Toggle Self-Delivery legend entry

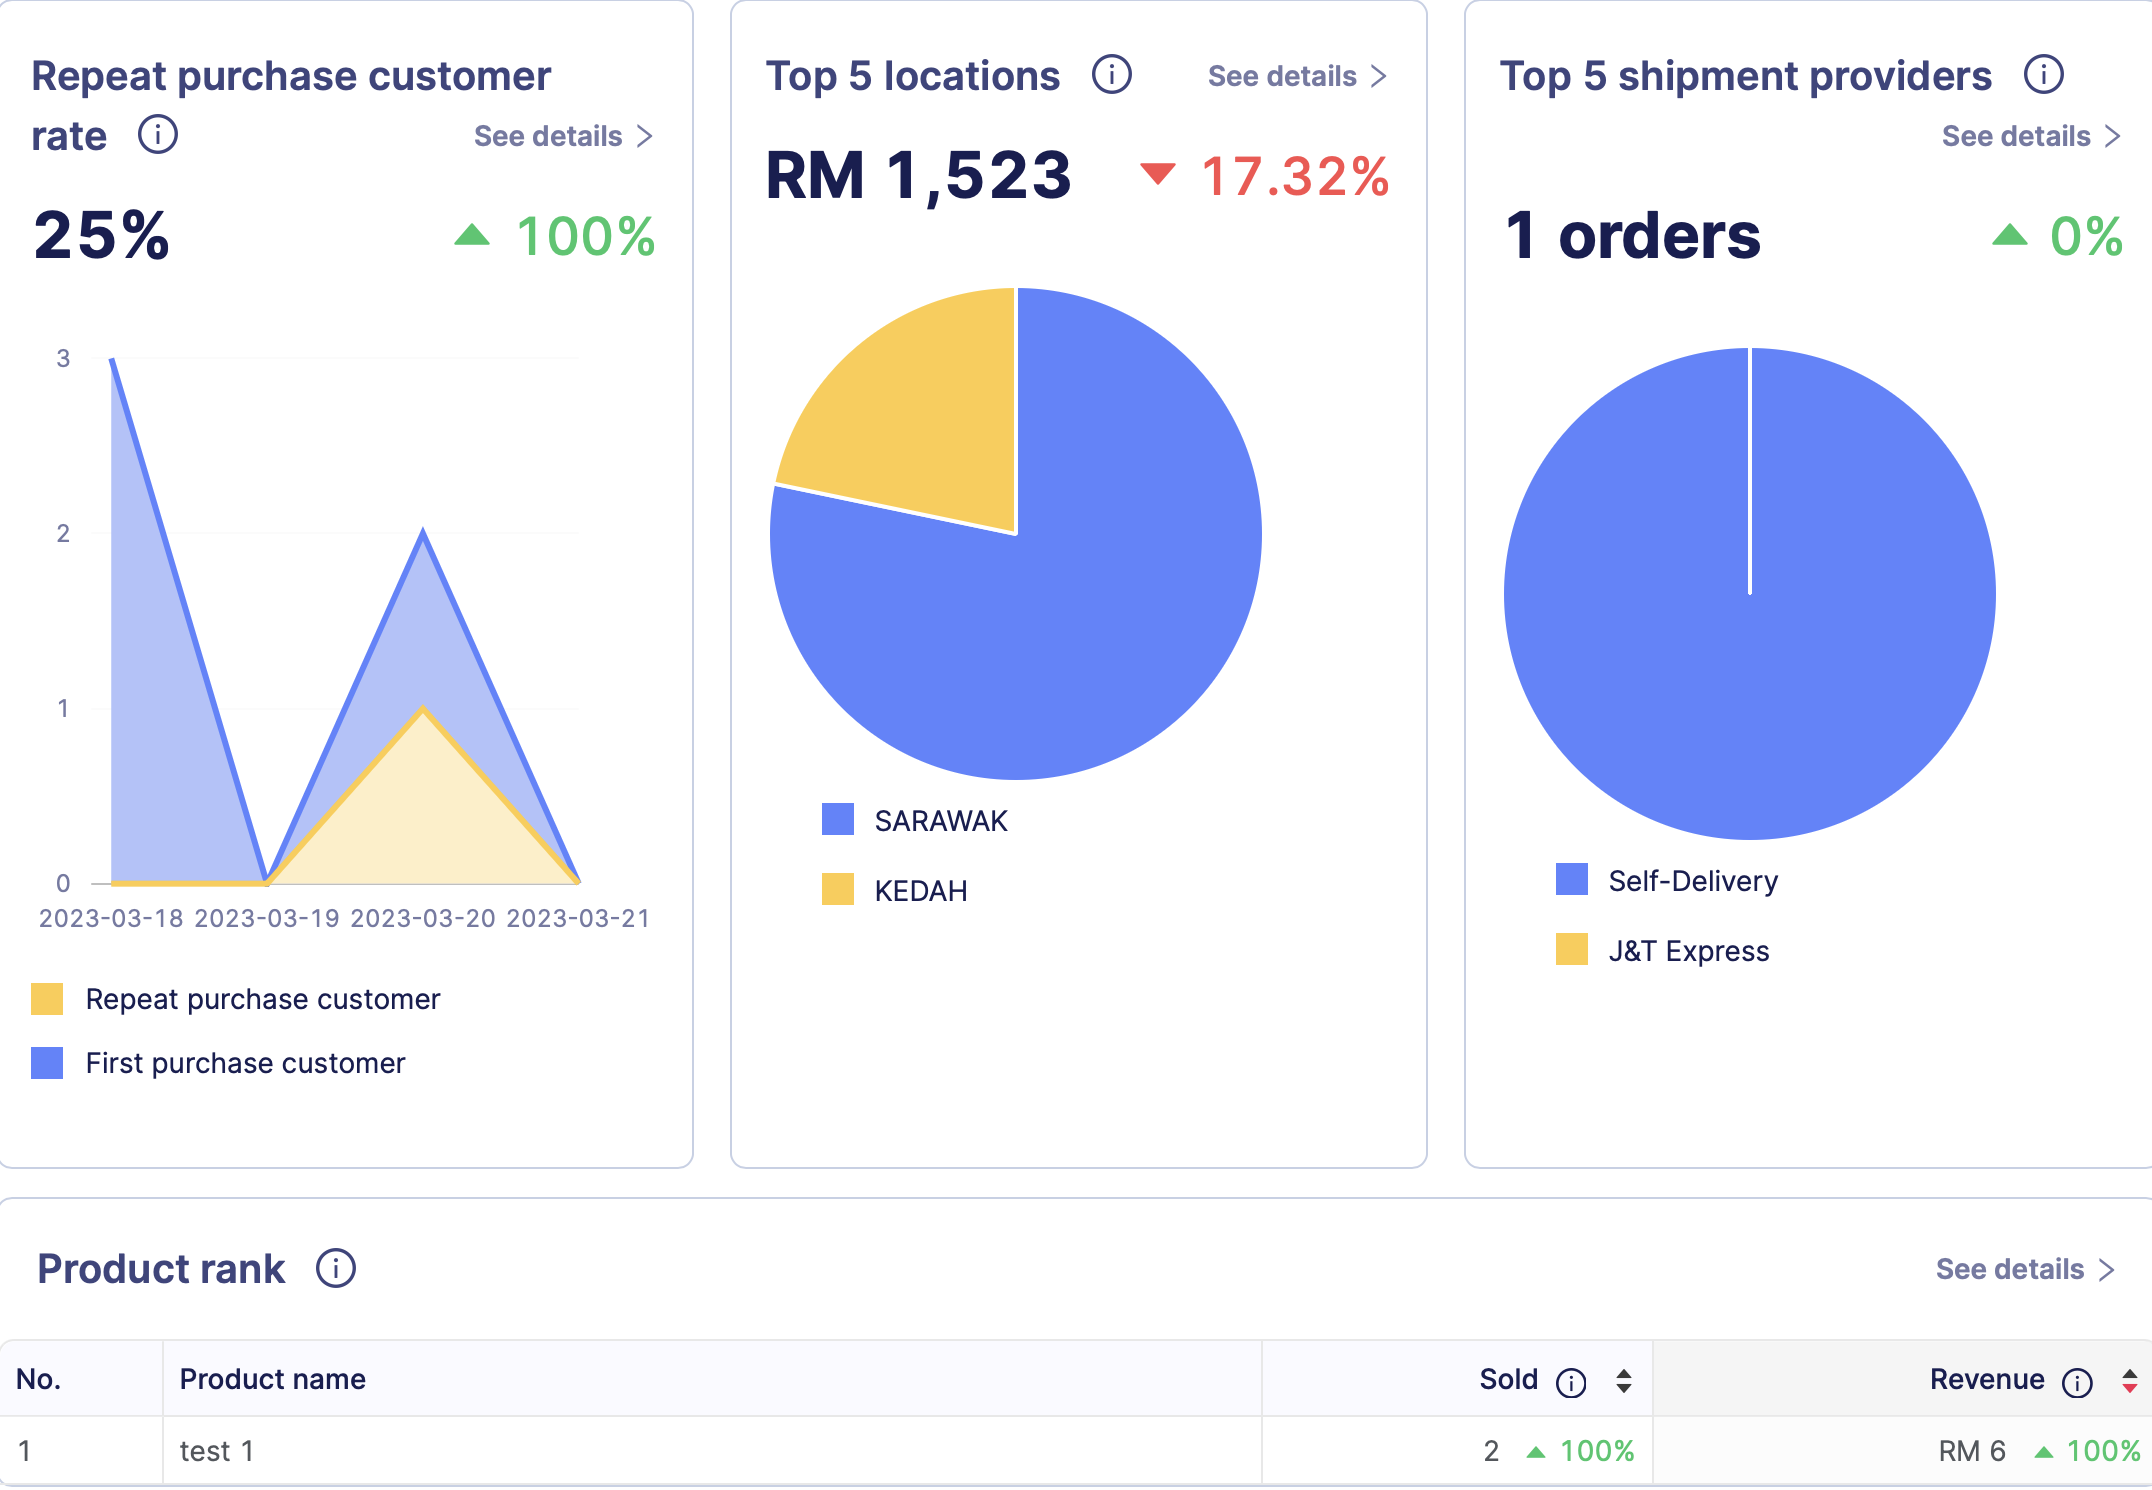1692,880
